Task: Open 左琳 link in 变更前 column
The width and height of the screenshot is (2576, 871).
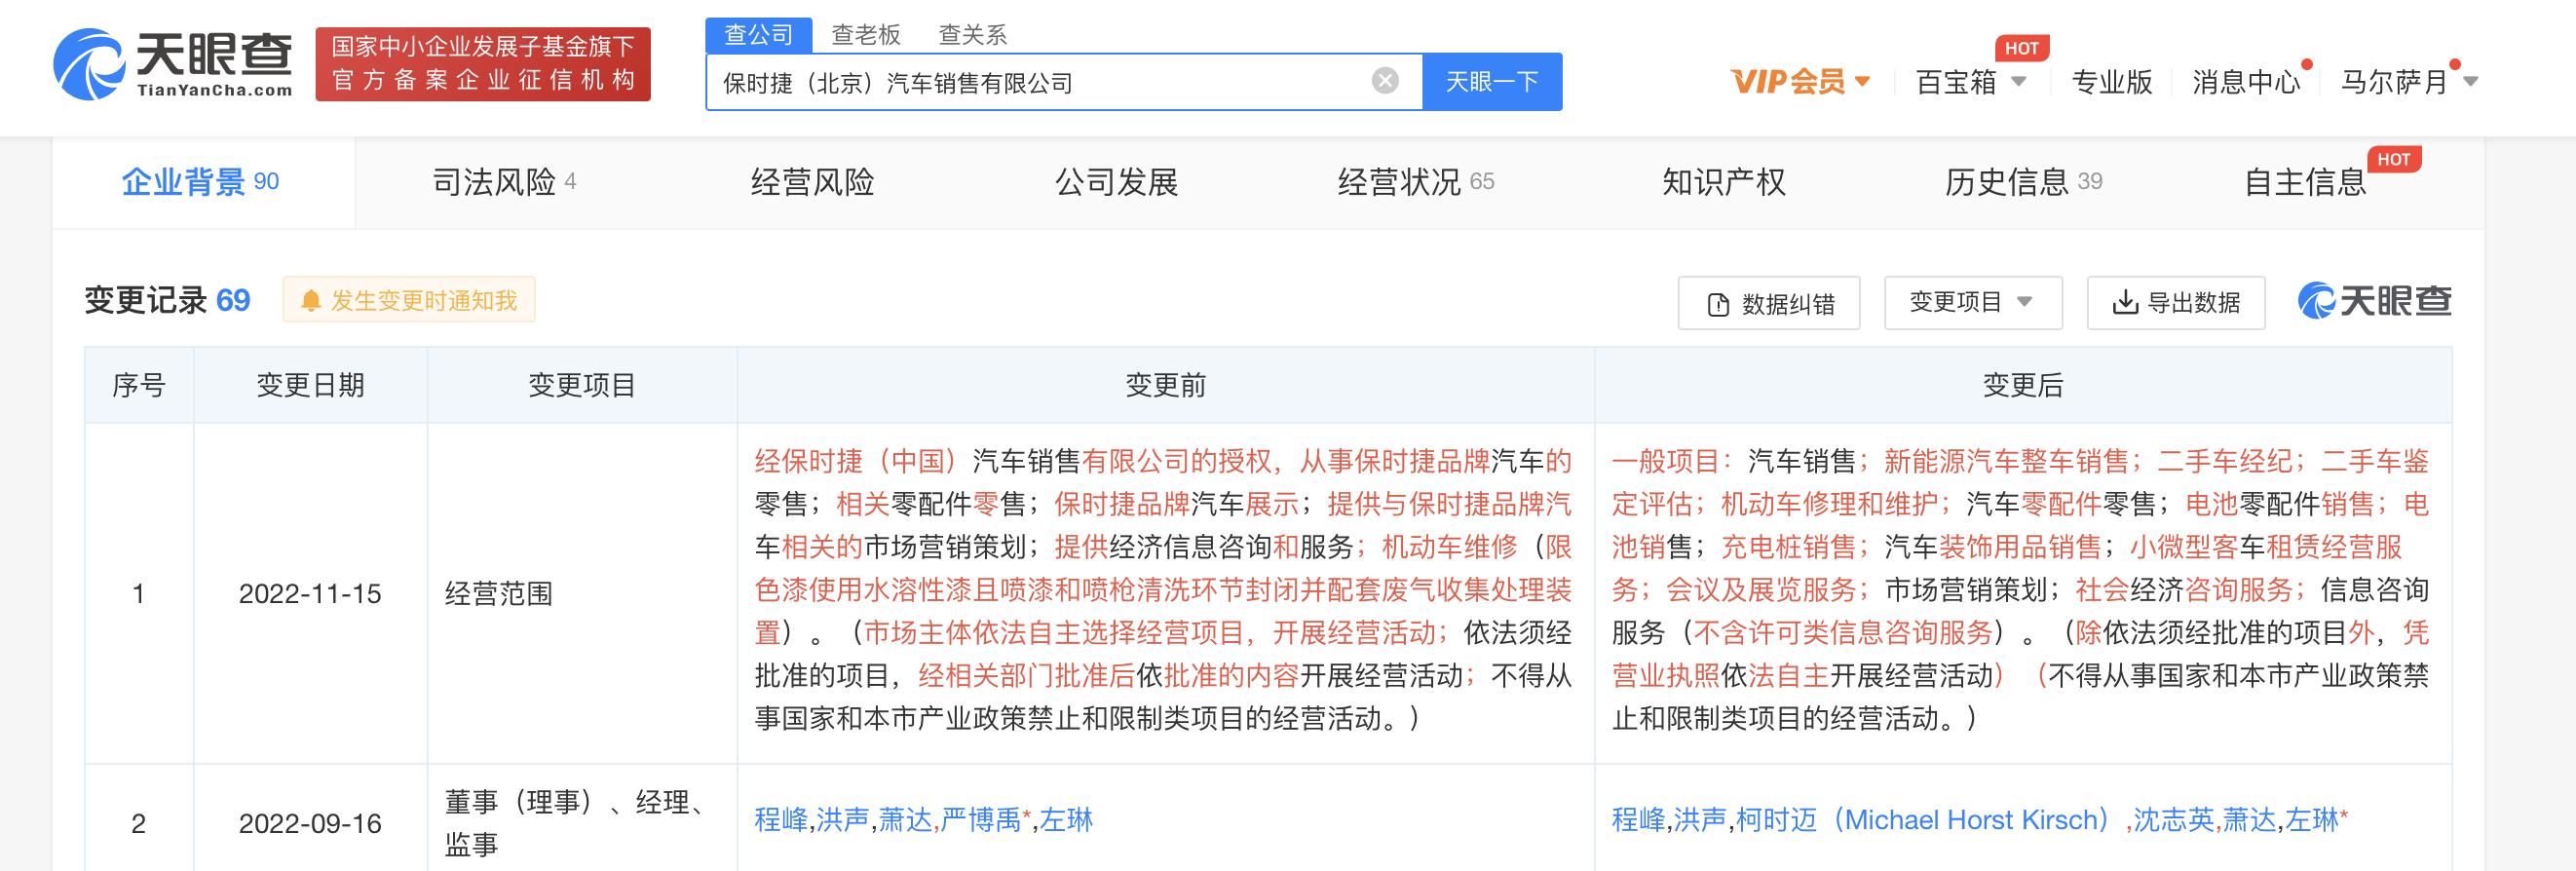Action: [1066, 820]
